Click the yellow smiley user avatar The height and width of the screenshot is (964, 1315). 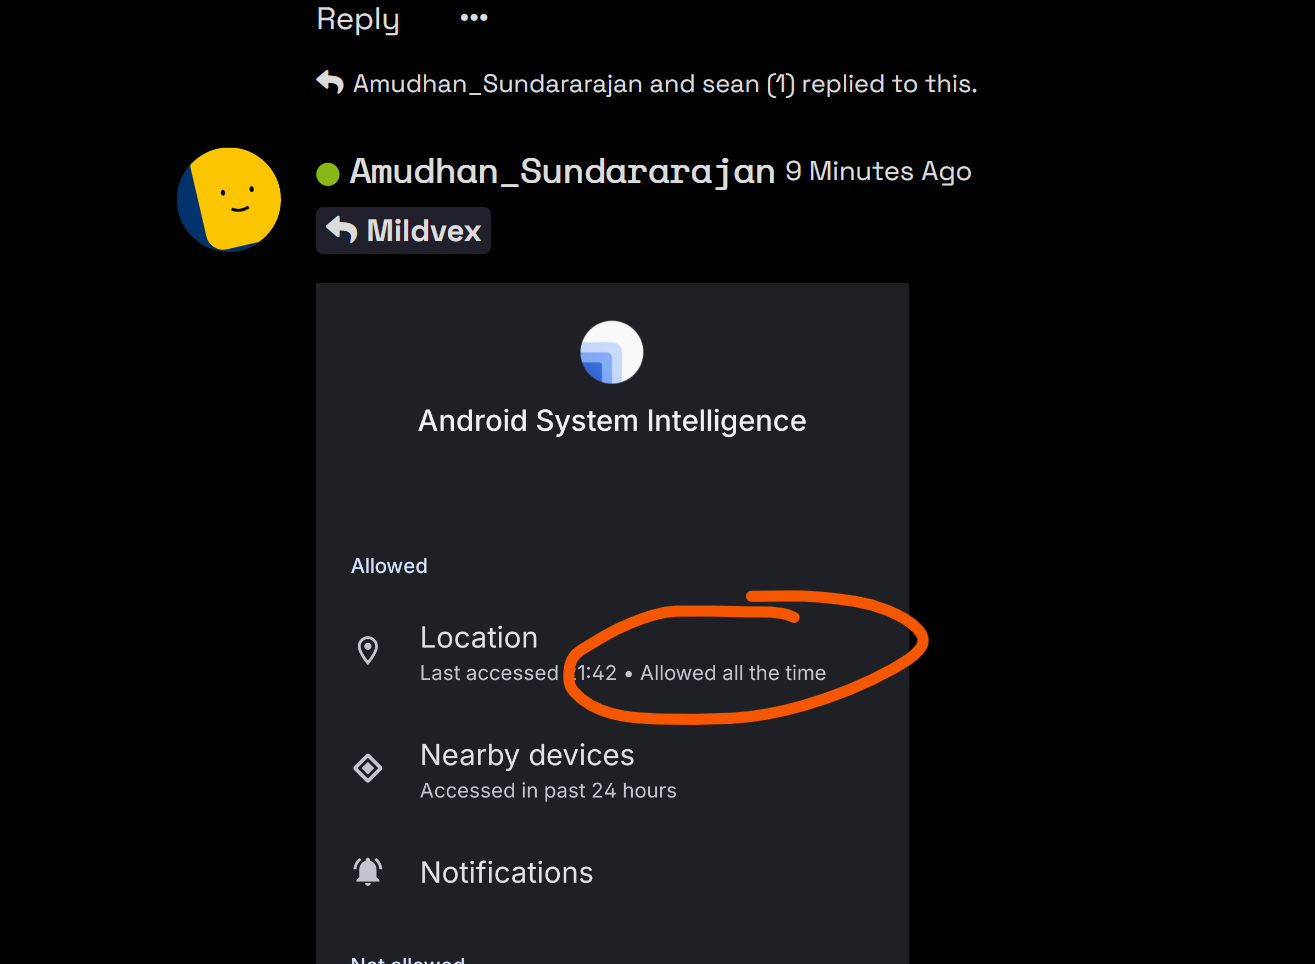tap(229, 199)
